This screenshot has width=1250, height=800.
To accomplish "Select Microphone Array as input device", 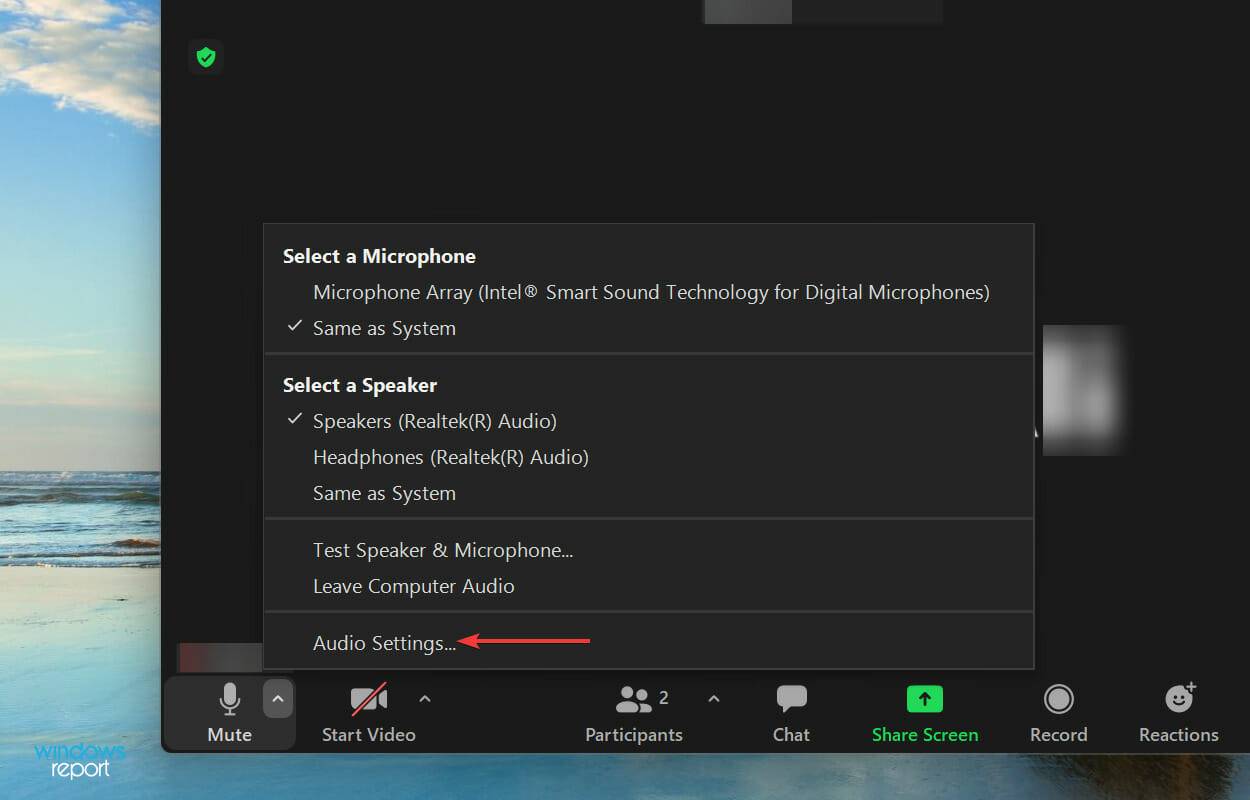I will pos(651,292).
